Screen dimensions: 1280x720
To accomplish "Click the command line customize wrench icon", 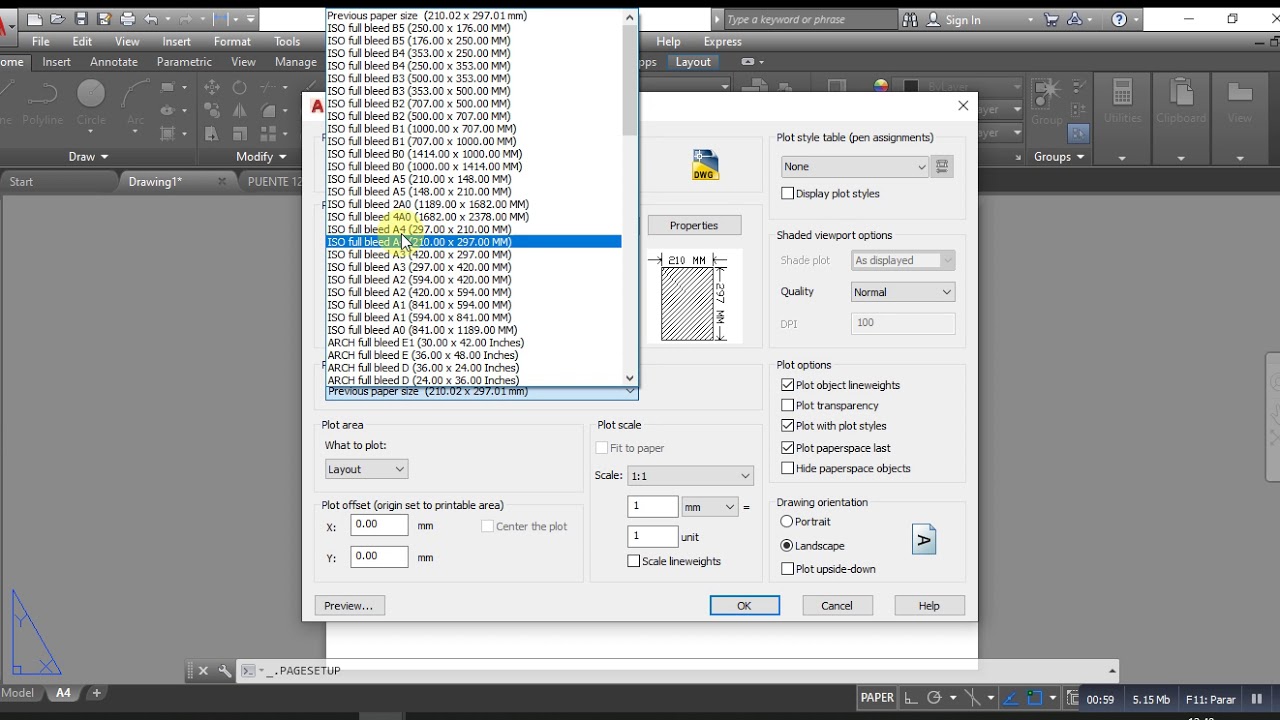I will click(224, 671).
